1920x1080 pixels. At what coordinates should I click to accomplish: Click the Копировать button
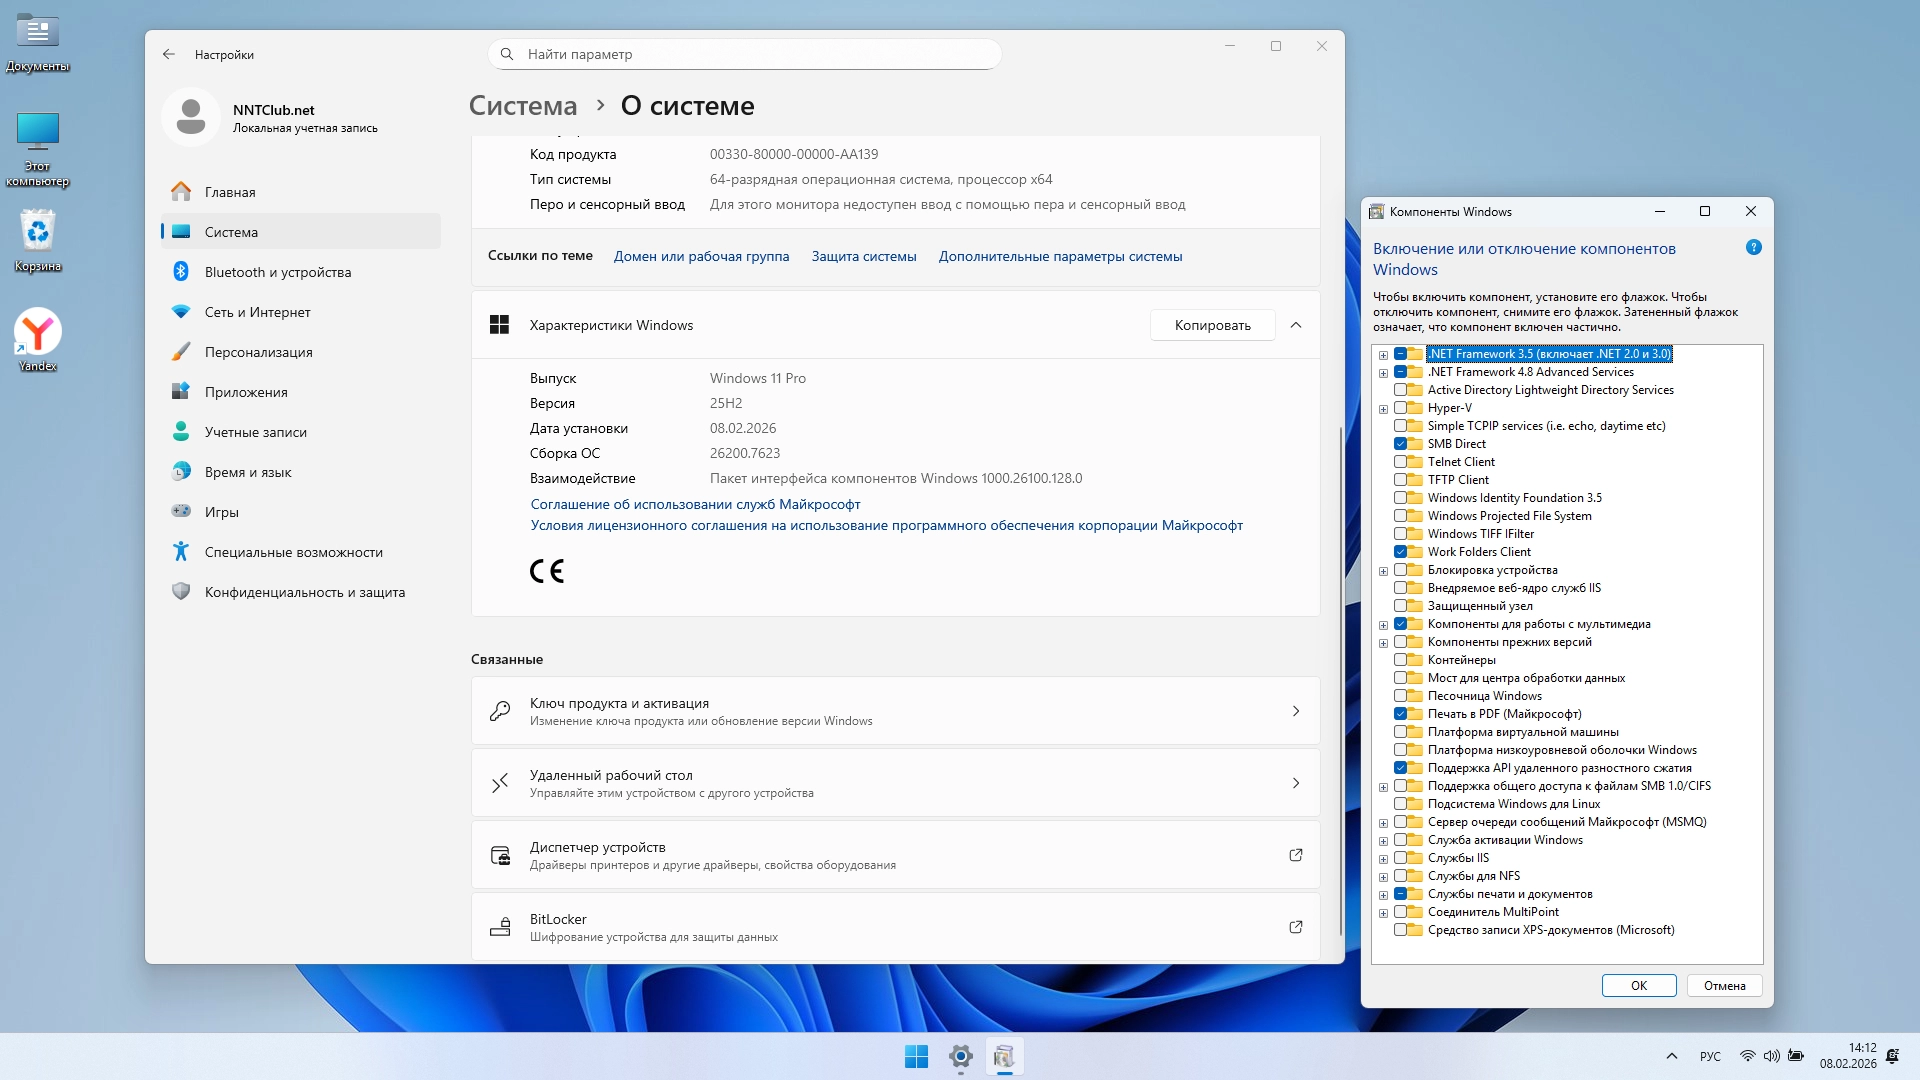(x=1212, y=325)
